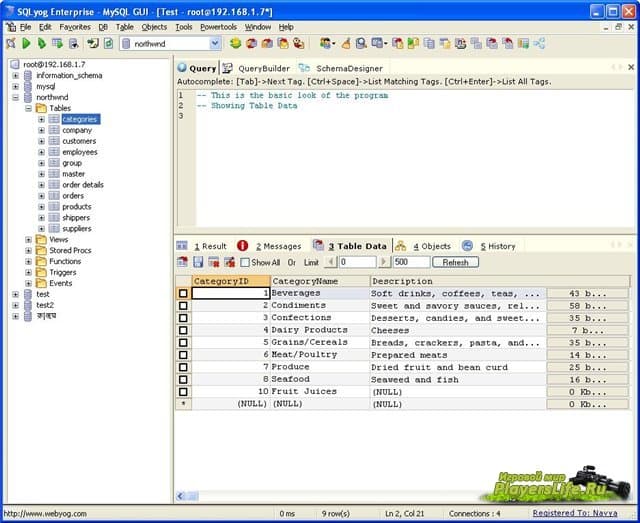Select the order details table
The image size is (640, 523).
pos(83,185)
